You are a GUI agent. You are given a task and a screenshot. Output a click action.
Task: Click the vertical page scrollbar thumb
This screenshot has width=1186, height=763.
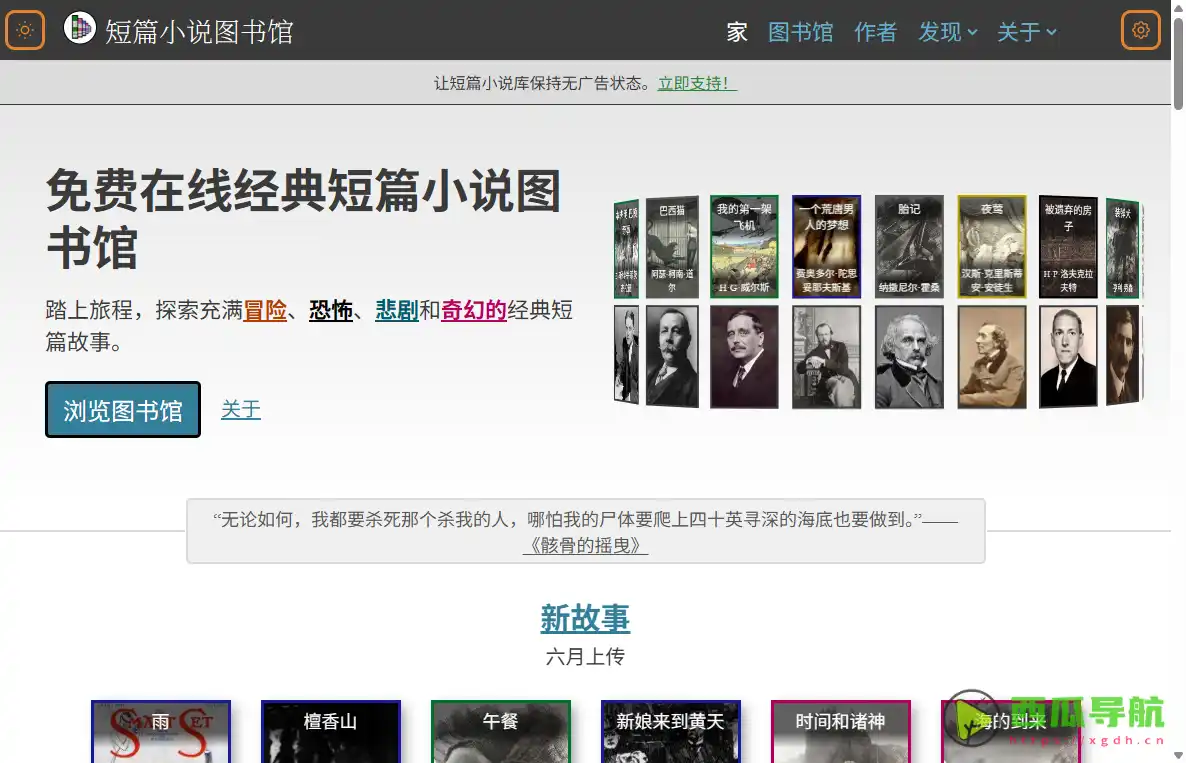click(x=1178, y=64)
